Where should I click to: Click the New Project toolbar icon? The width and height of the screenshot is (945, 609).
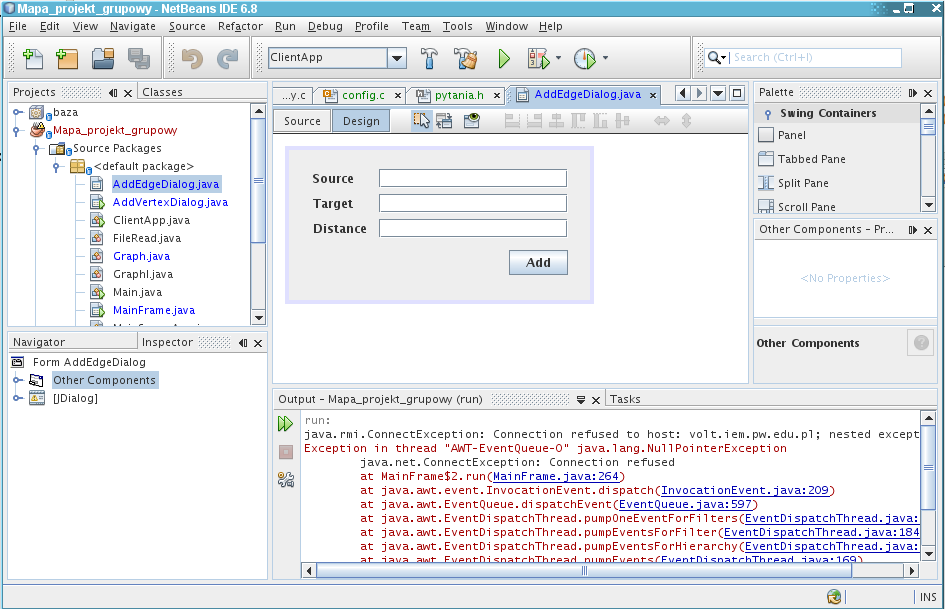(x=67, y=58)
